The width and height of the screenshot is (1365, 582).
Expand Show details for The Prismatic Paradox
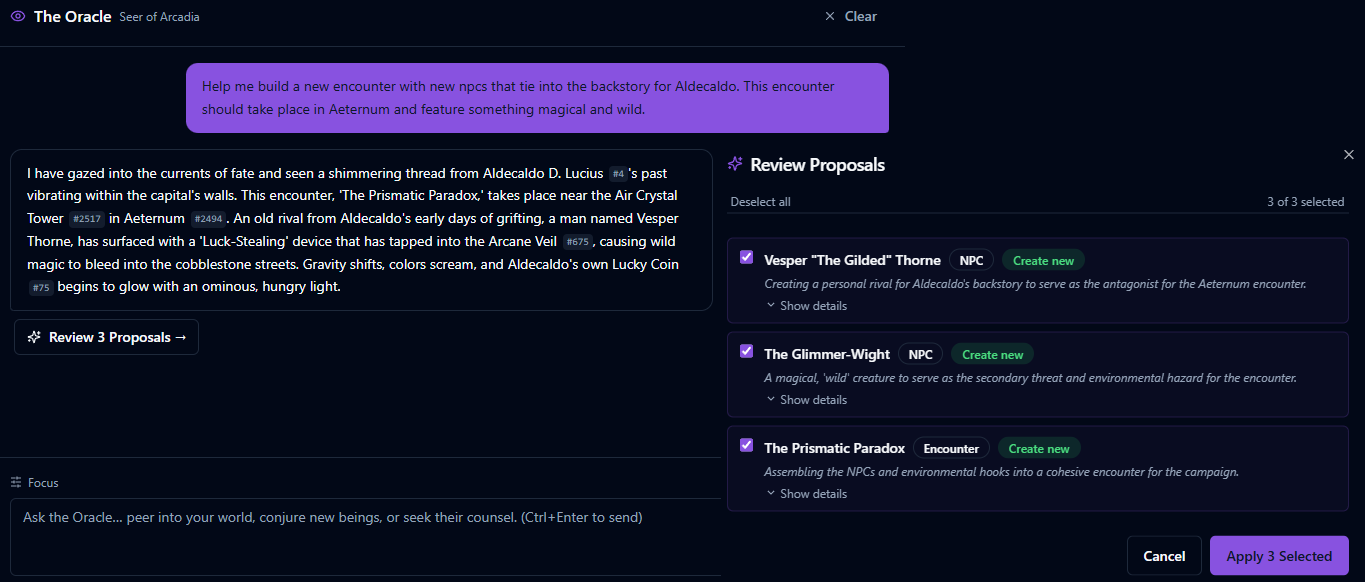(806, 494)
